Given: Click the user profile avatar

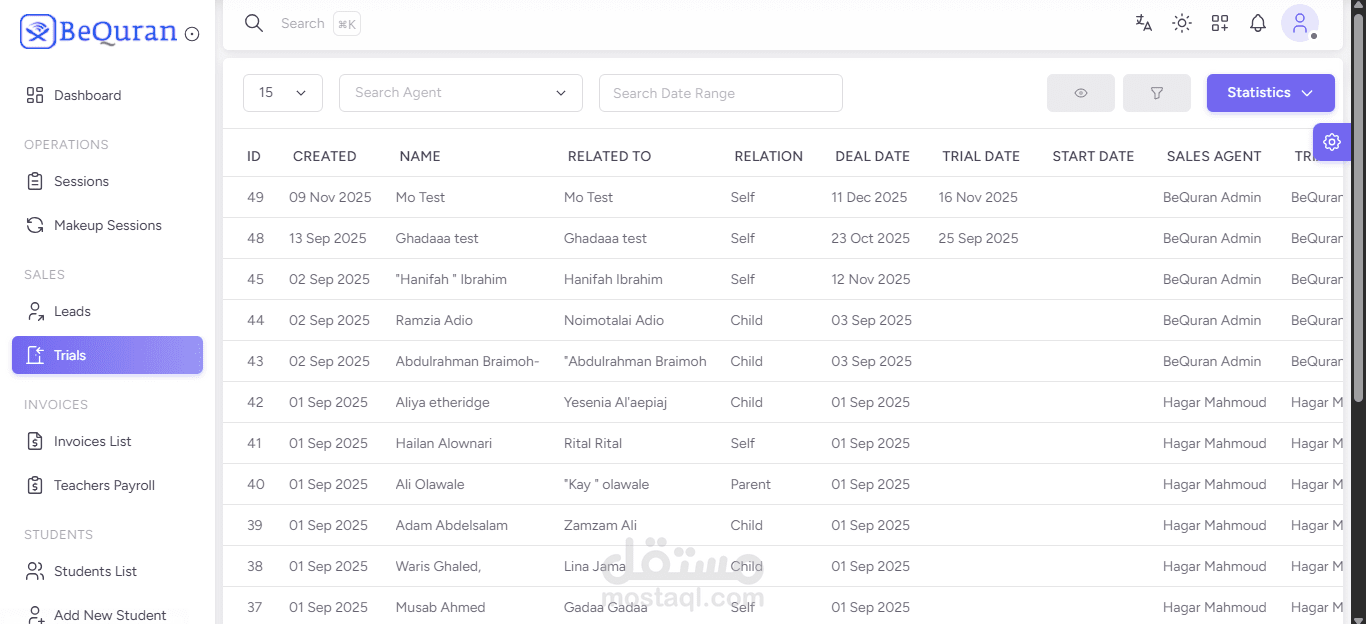Looking at the screenshot, I should [1300, 24].
